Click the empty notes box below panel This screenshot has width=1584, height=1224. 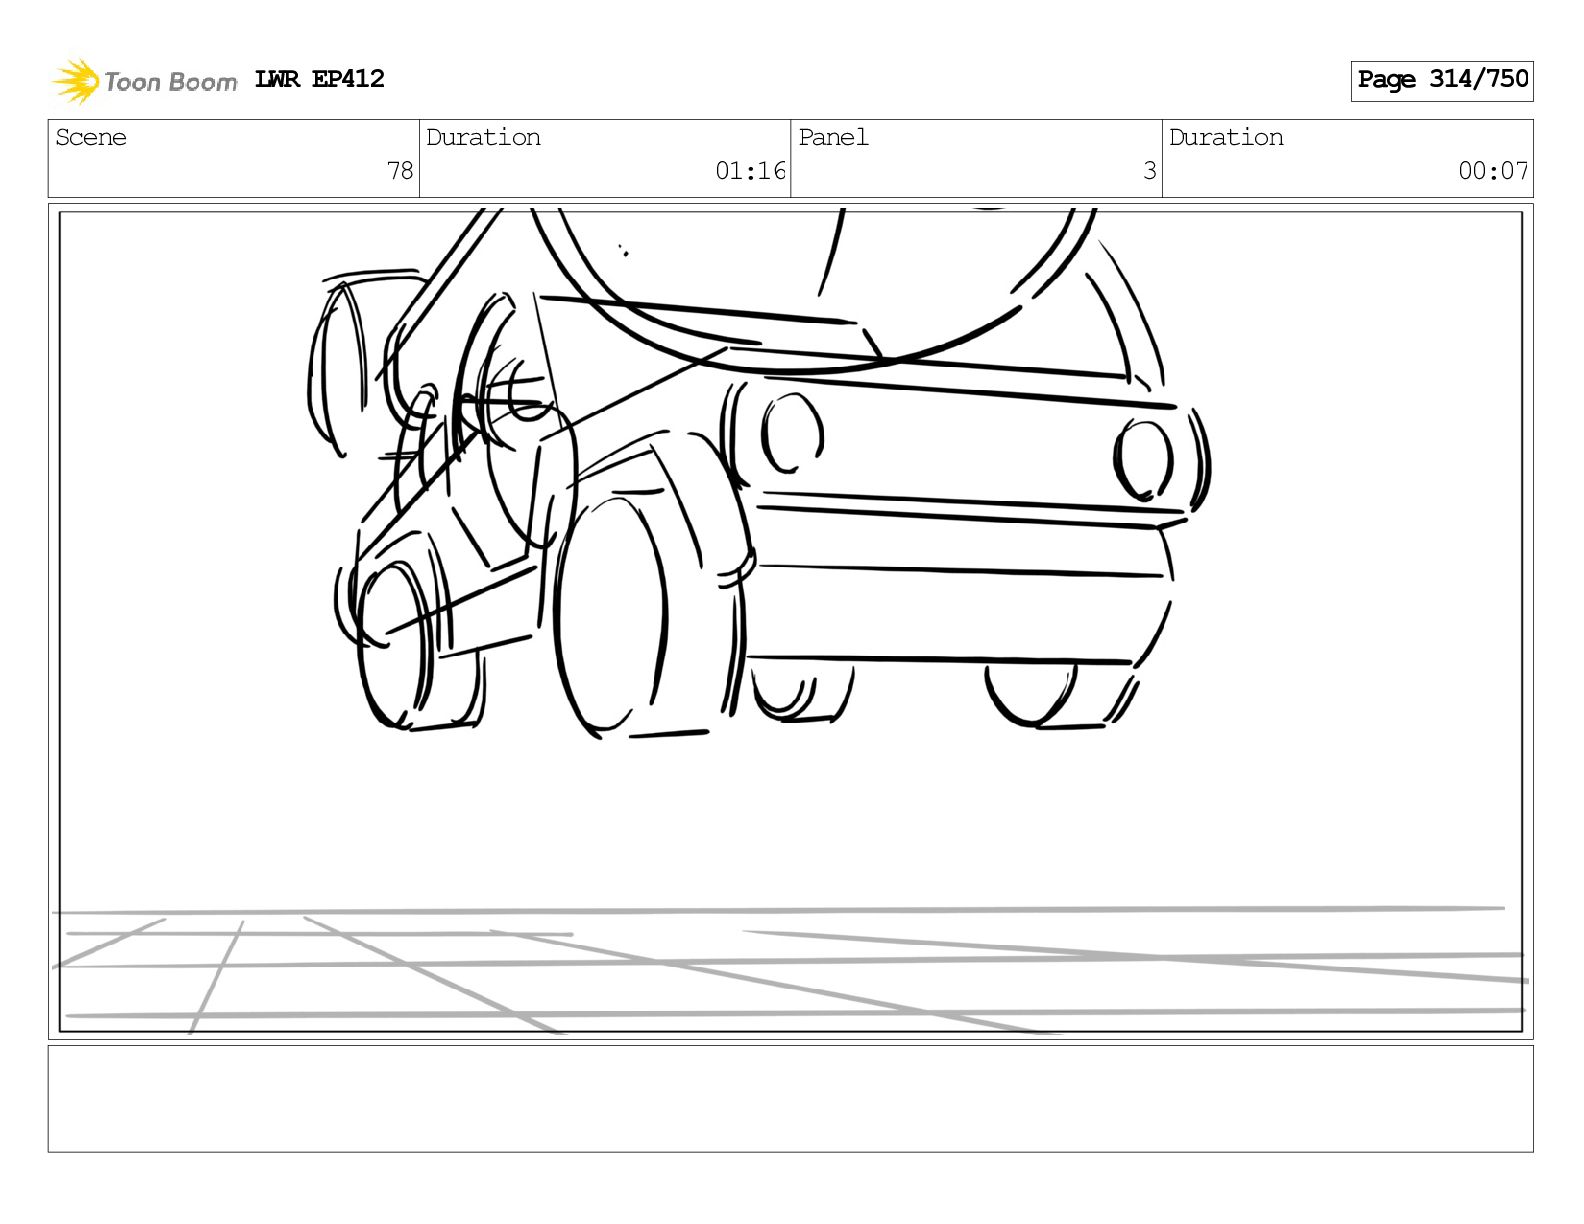[790, 1098]
